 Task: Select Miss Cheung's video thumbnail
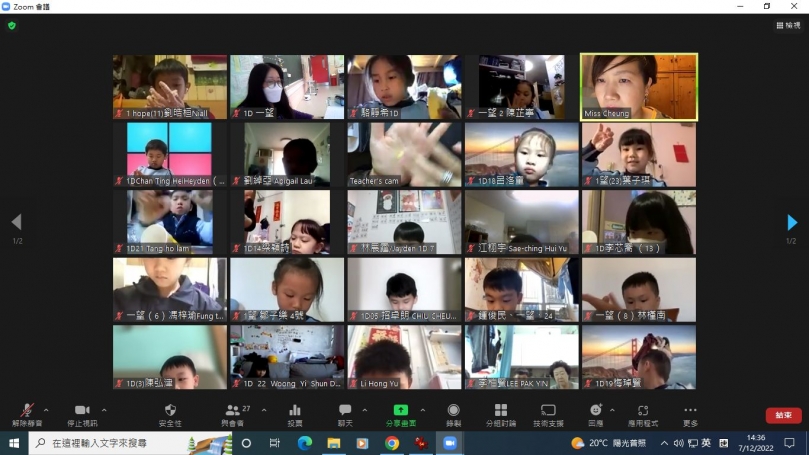click(x=638, y=86)
